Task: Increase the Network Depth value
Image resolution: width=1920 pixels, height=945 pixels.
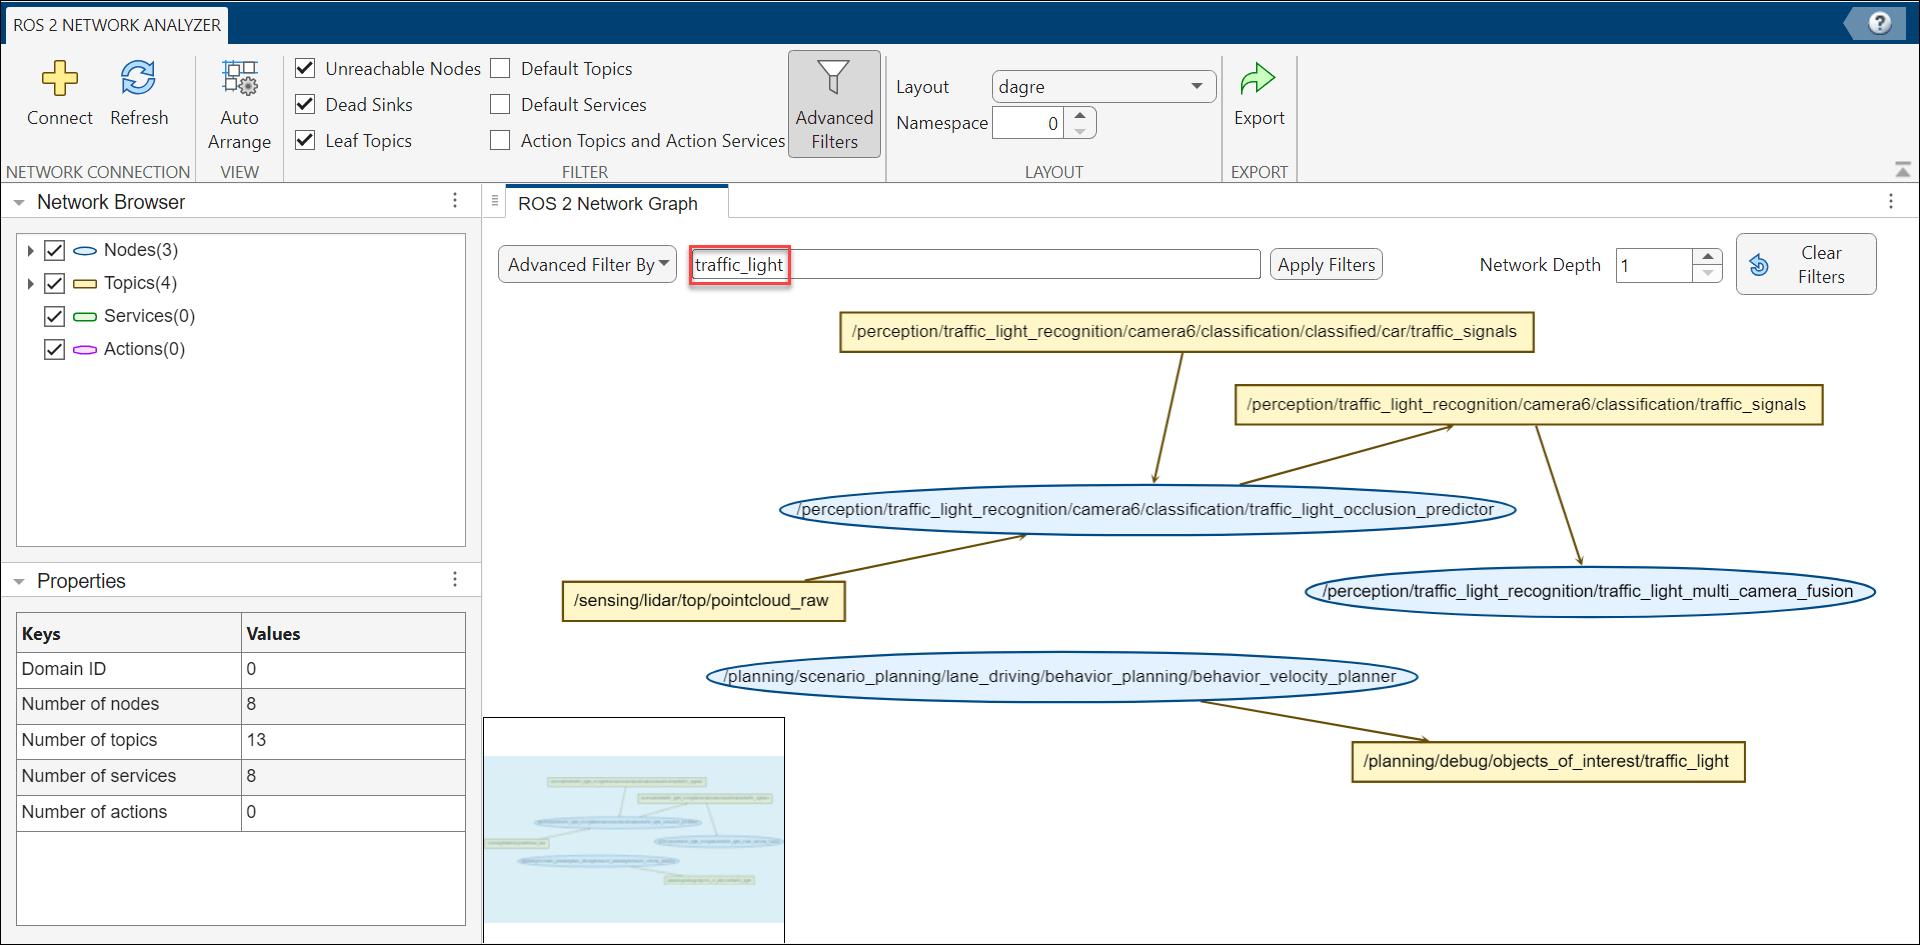Action: click(1708, 256)
